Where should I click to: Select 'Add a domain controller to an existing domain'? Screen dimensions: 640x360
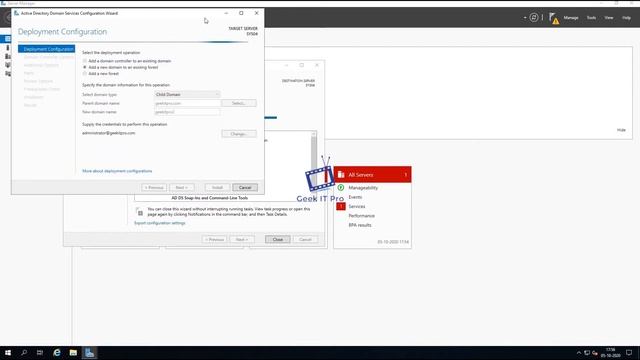[x=127, y=61]
